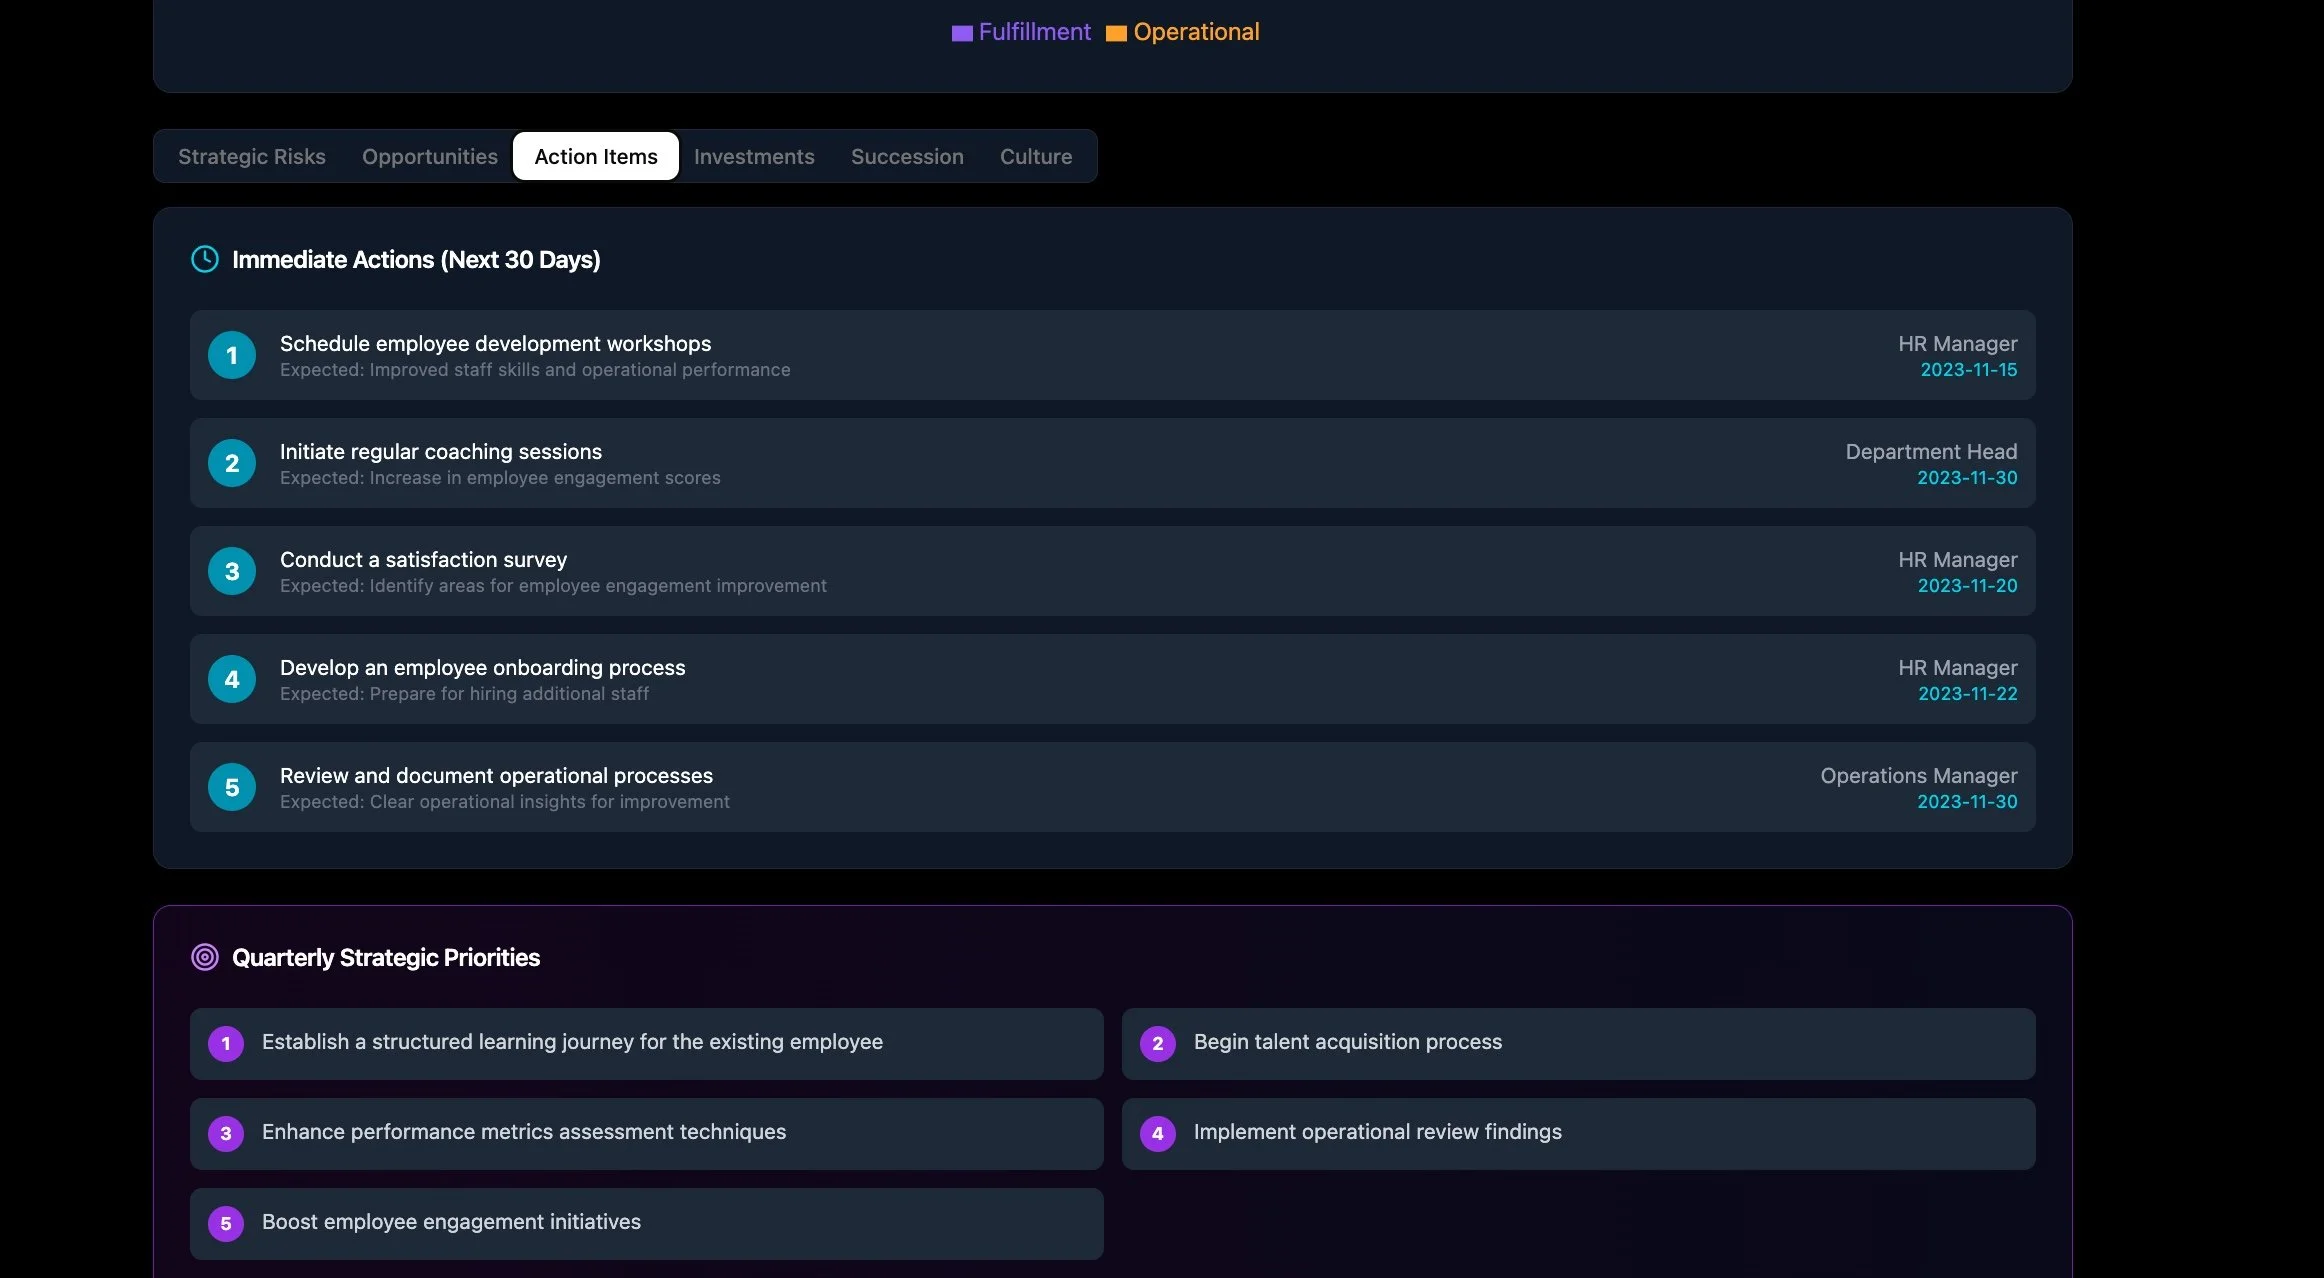The width and height of the screenshot is (2324, 1278).
Task: Click number 3 badge for satisfaction survey
Action: pos(232,571)
